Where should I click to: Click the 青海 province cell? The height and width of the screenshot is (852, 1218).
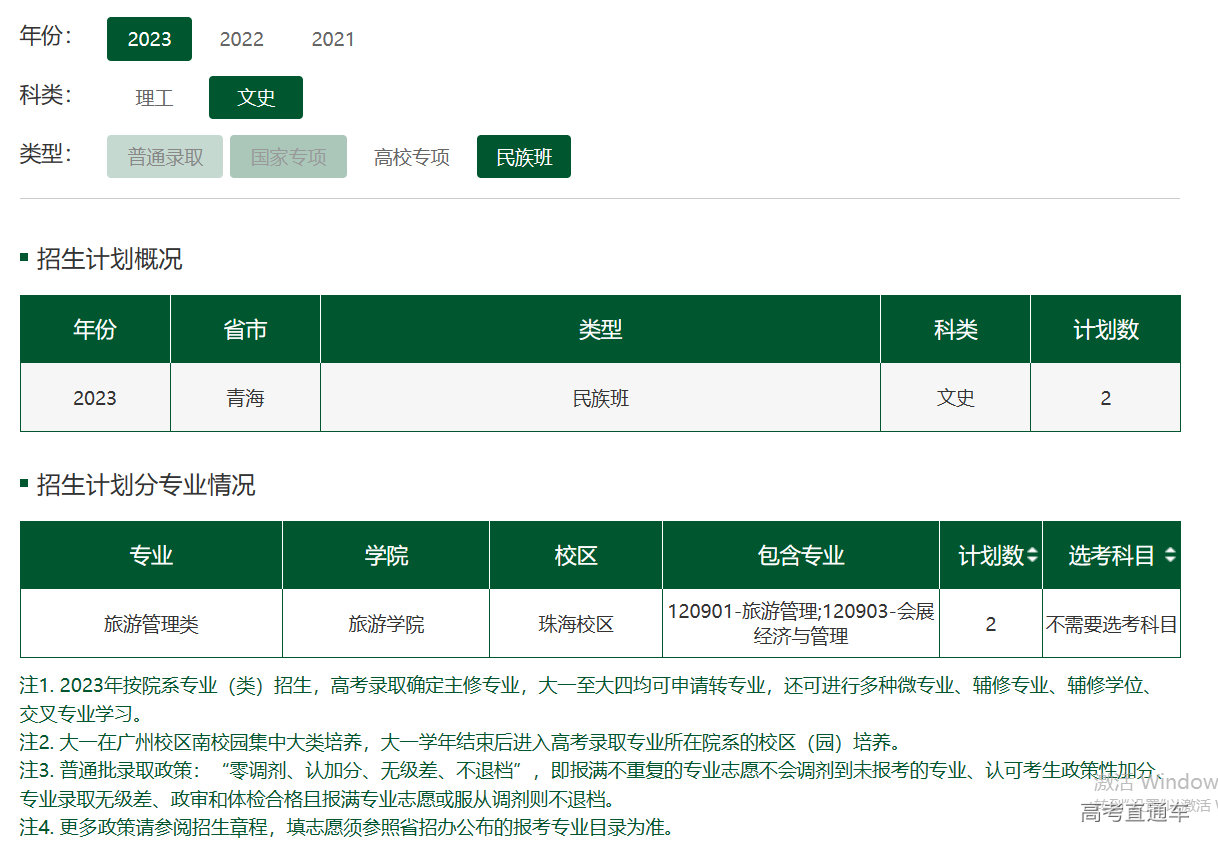(245, 398)
